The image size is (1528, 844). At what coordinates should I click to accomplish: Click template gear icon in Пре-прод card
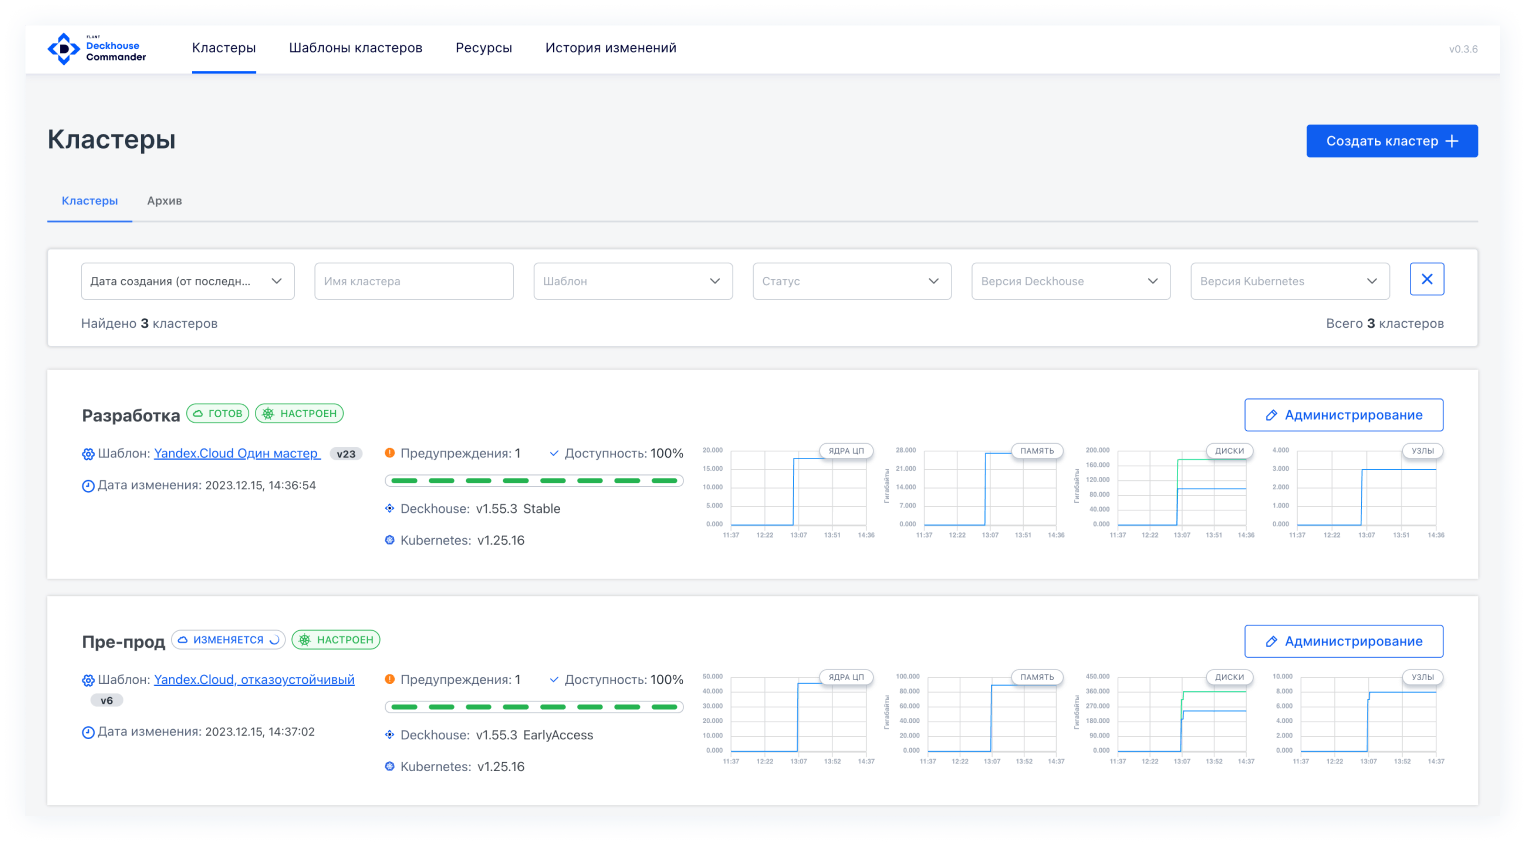coord(88,680)
